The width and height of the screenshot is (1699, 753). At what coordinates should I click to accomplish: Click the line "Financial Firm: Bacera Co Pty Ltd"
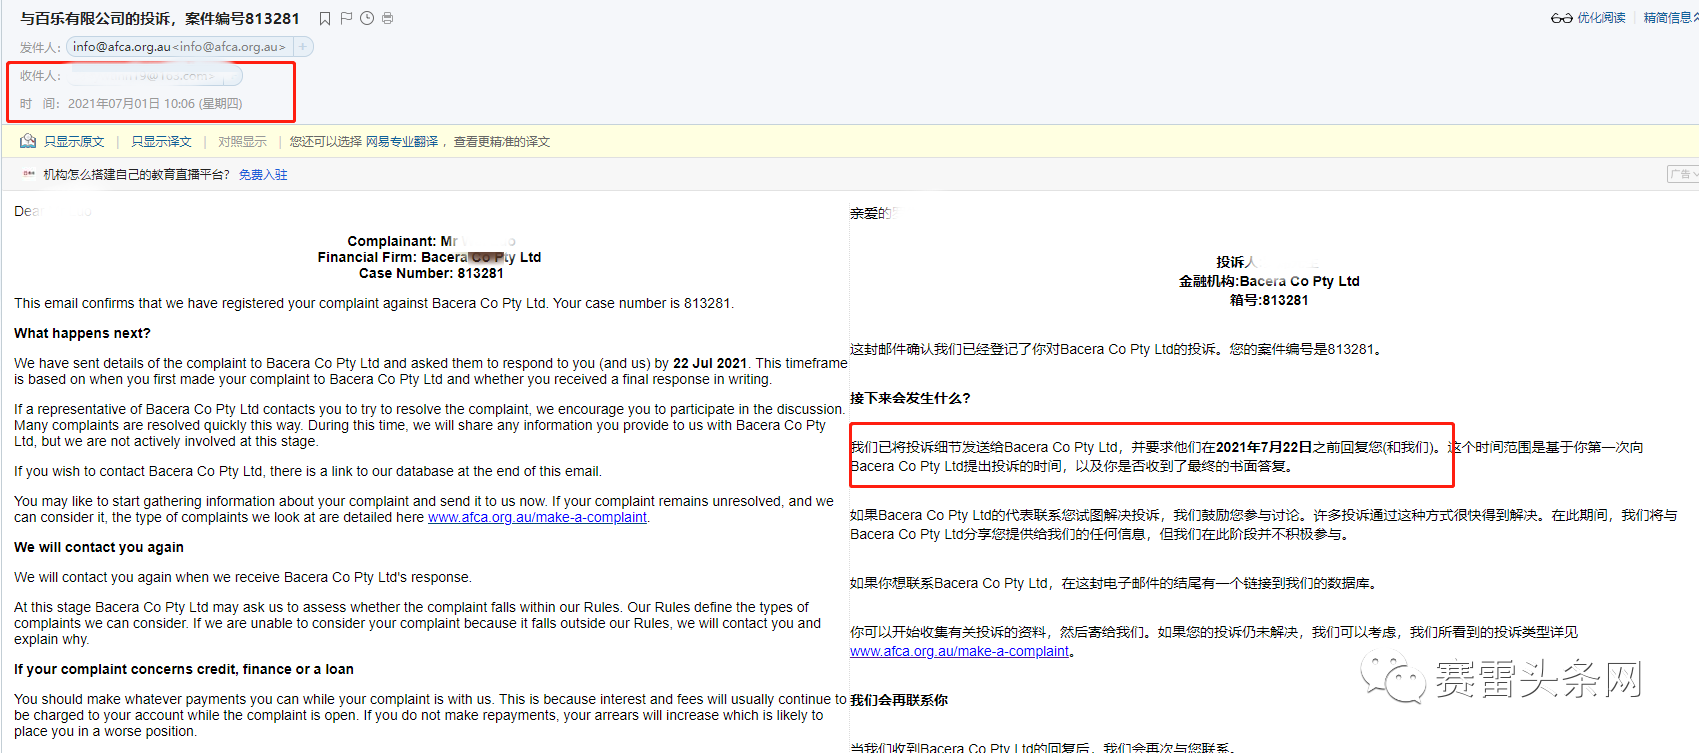pyautogui.click(x=429, y=257)
